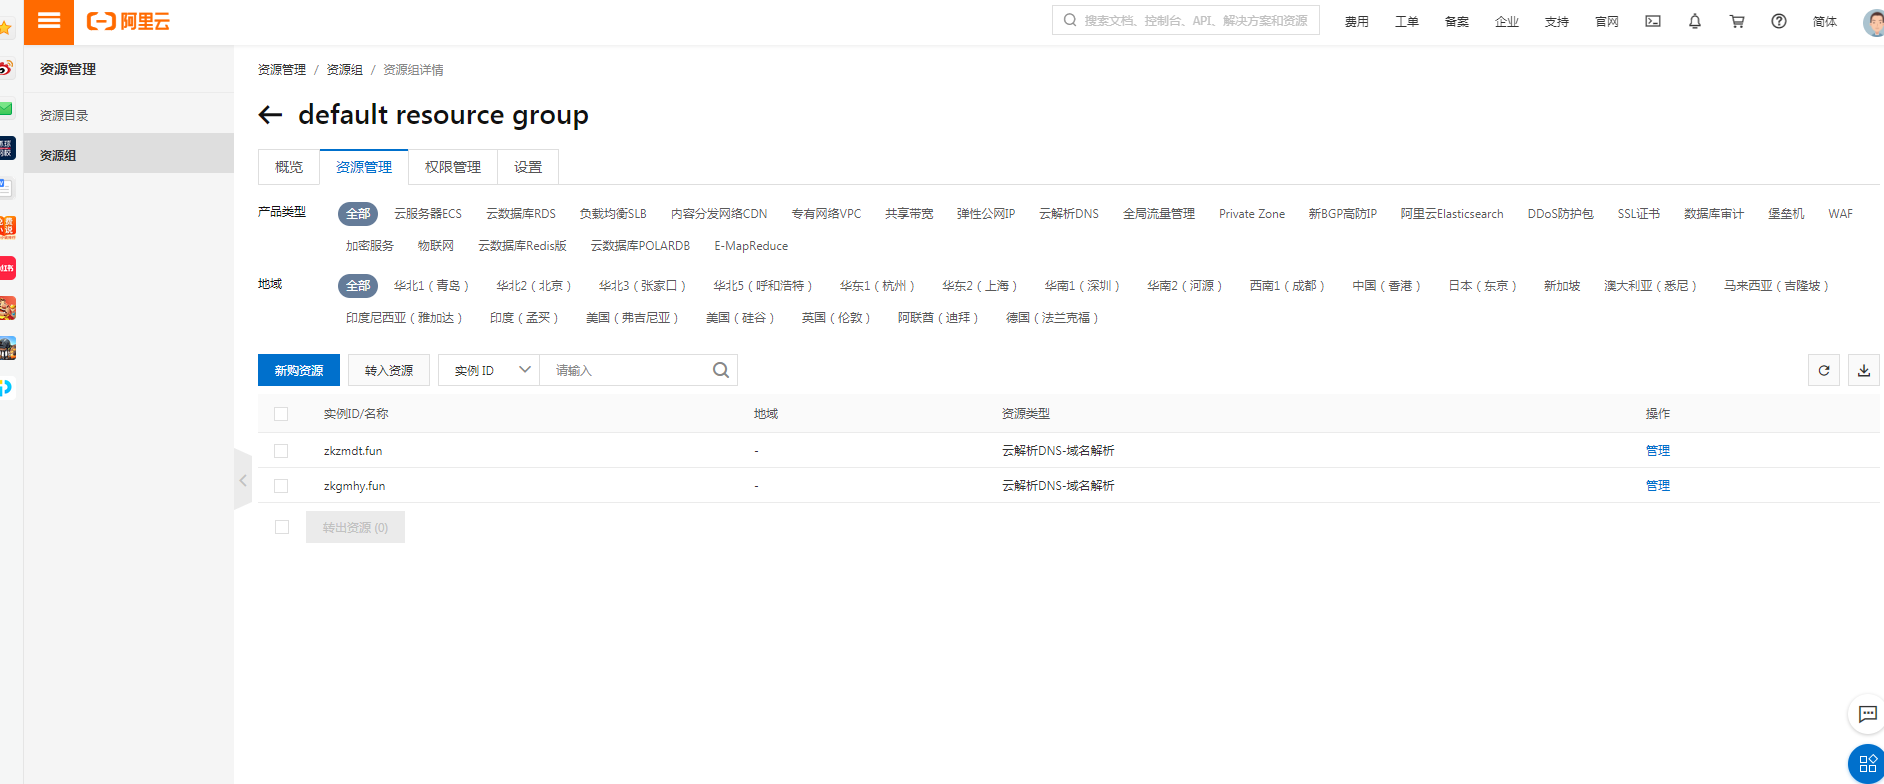
Task: Click the 新购资源 button
Action: tap(299, 370)
